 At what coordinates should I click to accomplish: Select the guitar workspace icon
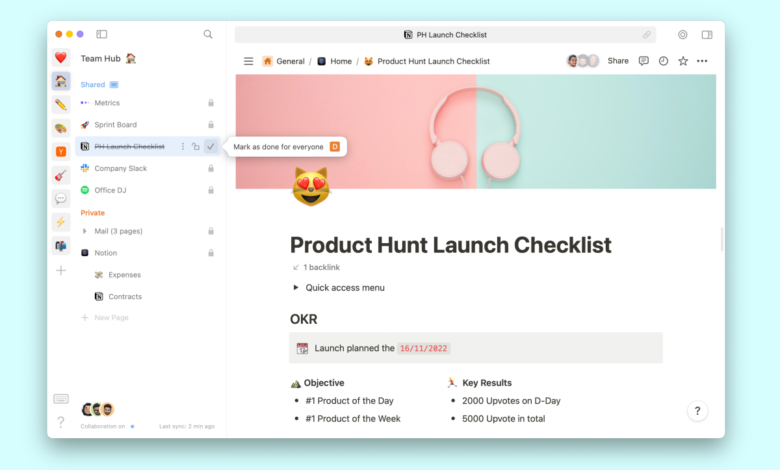click(61, 175)
